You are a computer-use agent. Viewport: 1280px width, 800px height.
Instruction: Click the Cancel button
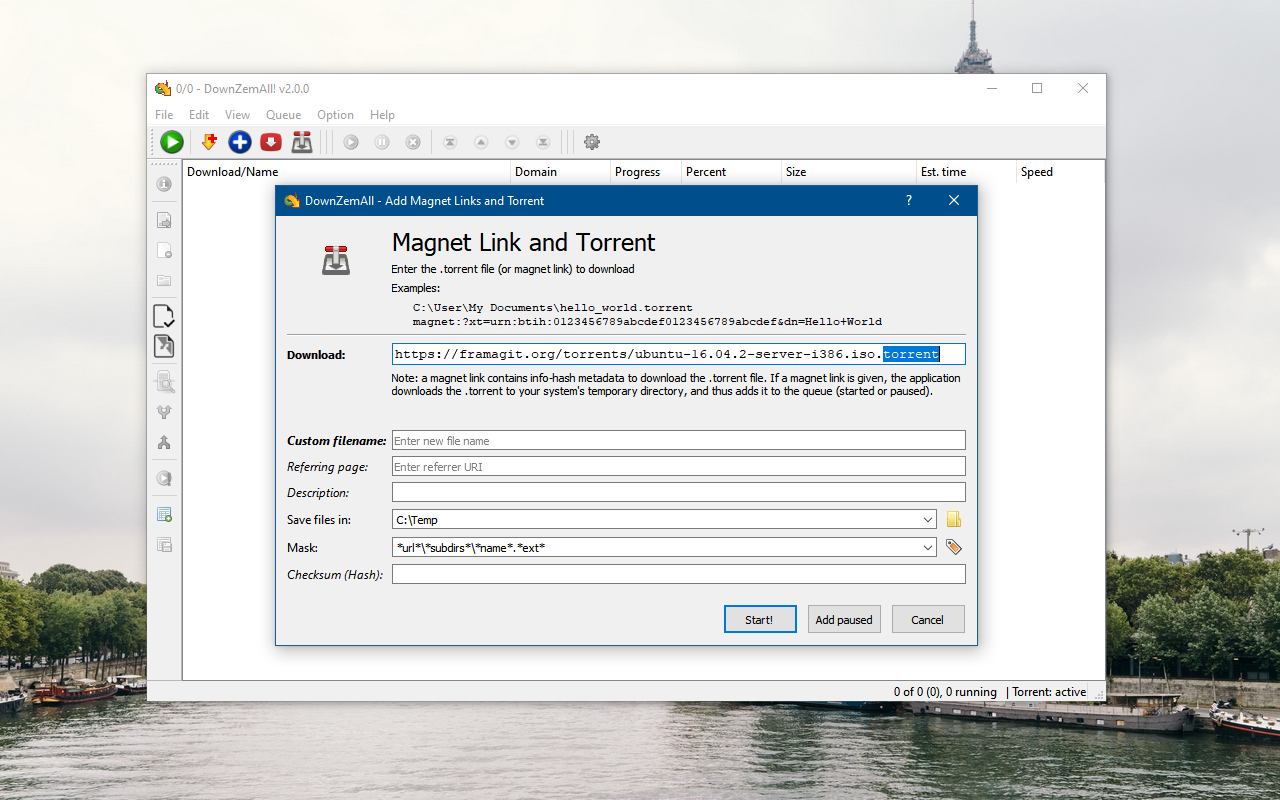tap(928, 619)
